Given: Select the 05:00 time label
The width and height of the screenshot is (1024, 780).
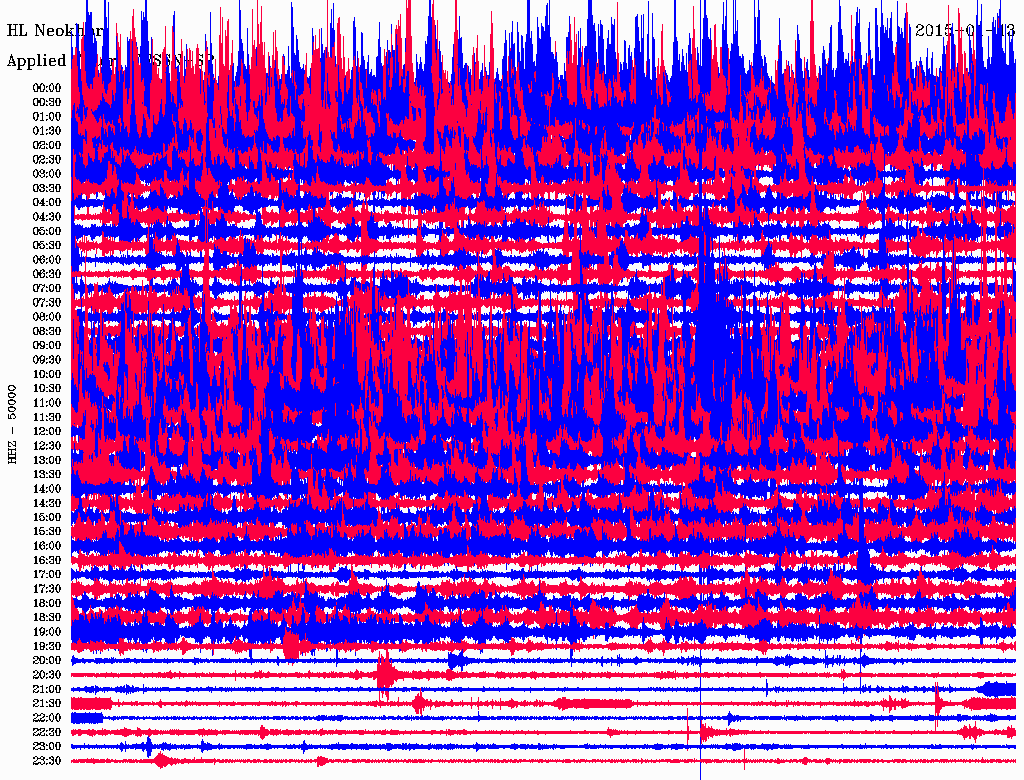Looking at the screenshot, I should click(x=47, y=231).
